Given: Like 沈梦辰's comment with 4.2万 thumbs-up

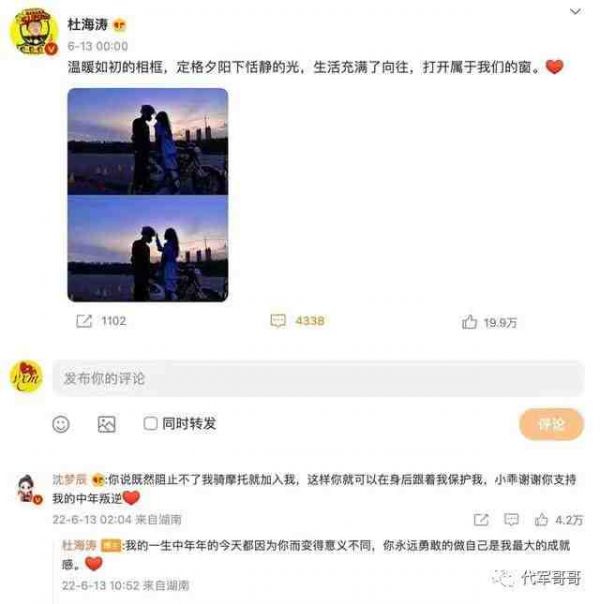Looking at the screenshot, I should 541,520.
